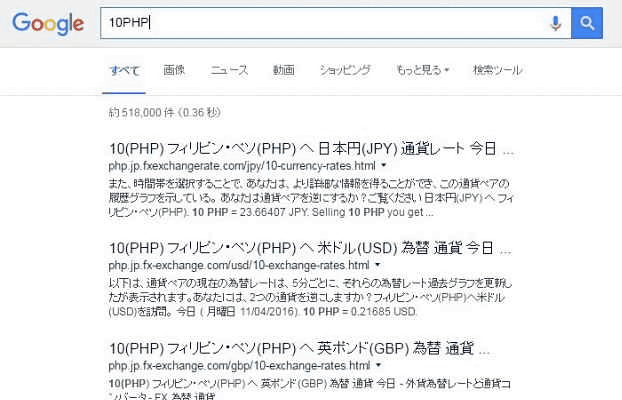The image size is (622, 400).
Task: Click the php.jp.fx-exchange.com/gbp URL text
Action: pyautogui.click(x=239, y=365)
